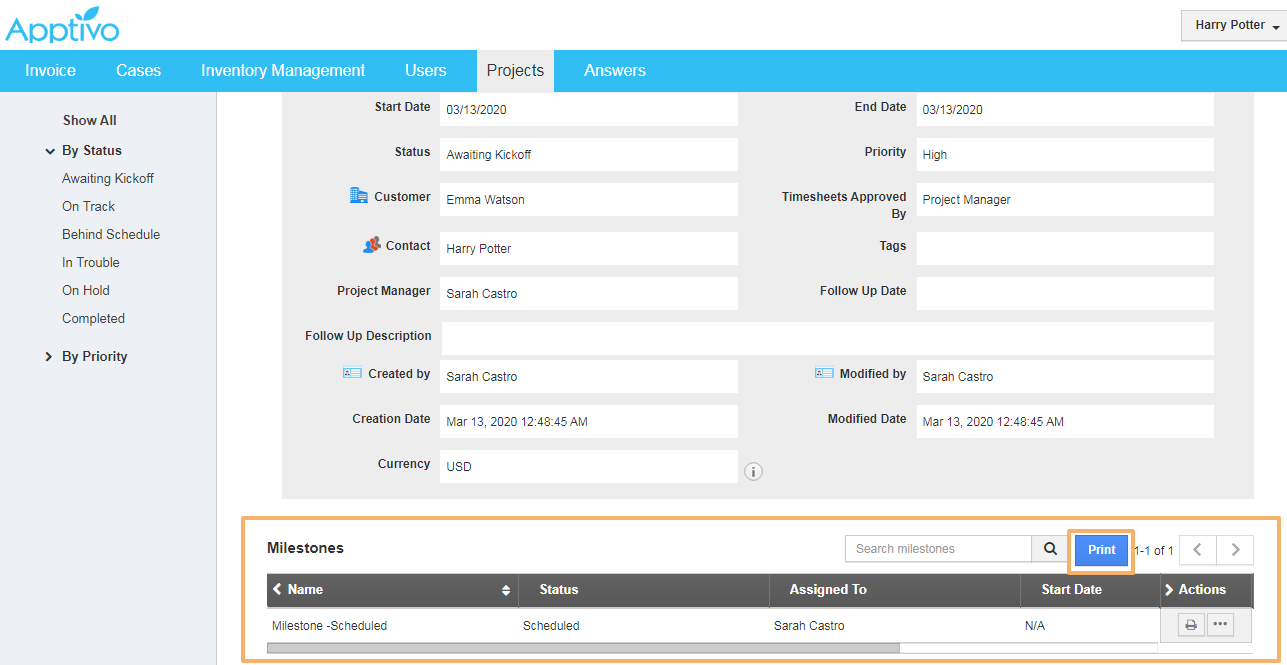Click the Search milestones input field

(x=938, y=549)
